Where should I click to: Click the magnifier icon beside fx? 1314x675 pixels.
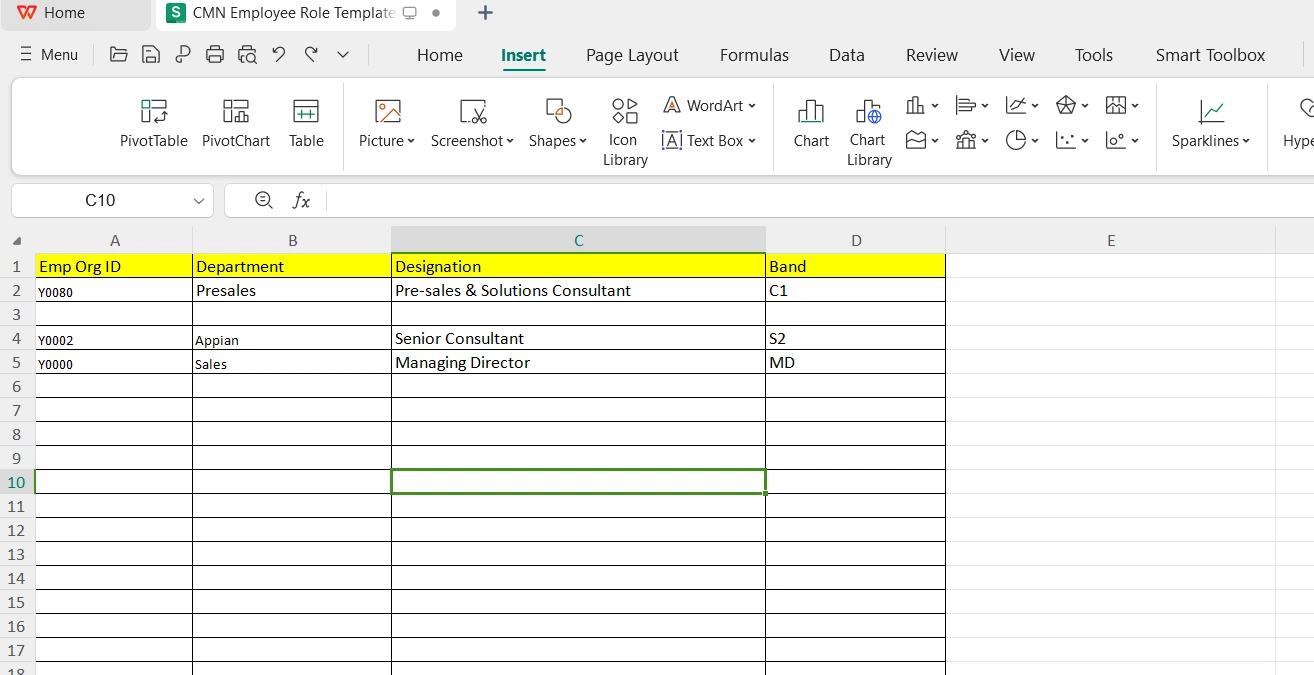[264, 200]
